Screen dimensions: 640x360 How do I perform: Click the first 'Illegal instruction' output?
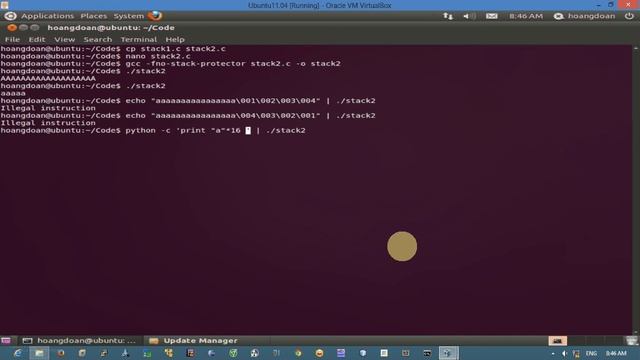coord(48,108)
